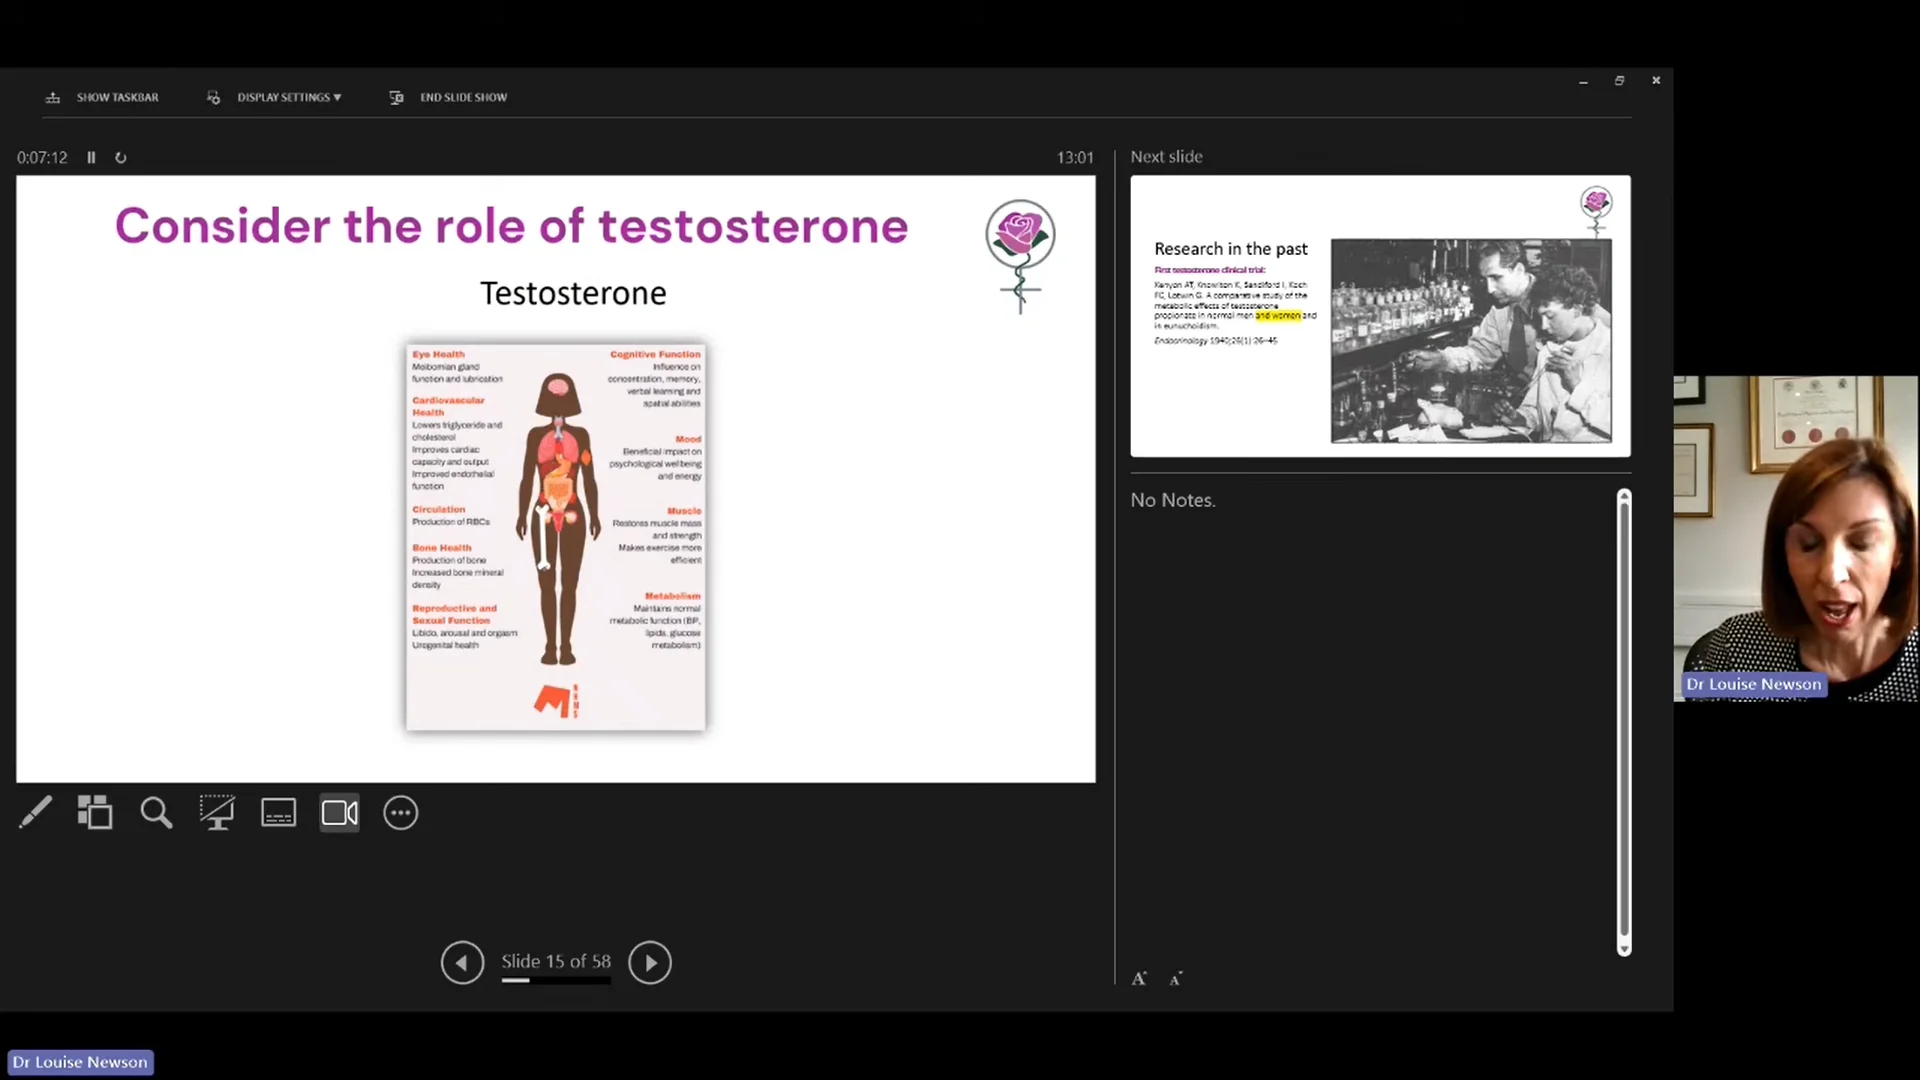Click Dr Louise Newson label at bottom left
The width and height of the screenshot is (1920, 1080).
pos(80,1062)
